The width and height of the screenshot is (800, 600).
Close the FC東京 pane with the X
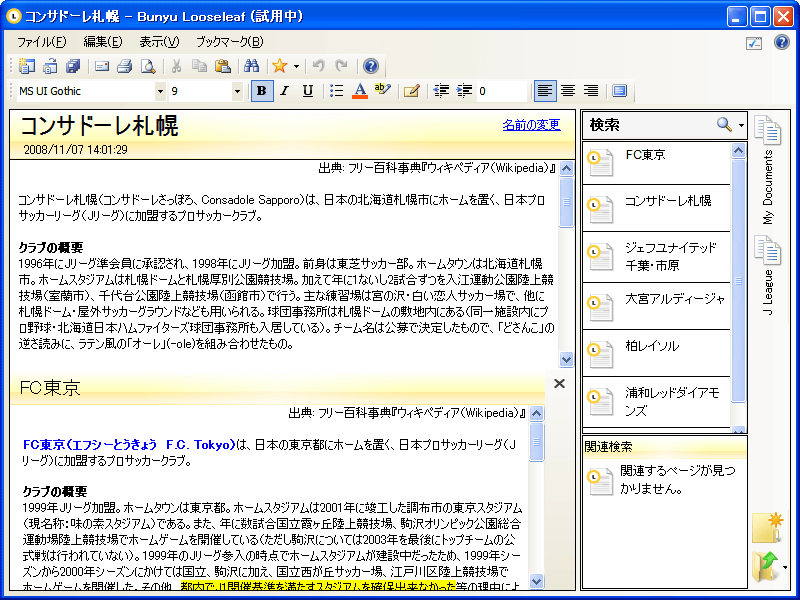pyautogui.click(x=559, y=384)
